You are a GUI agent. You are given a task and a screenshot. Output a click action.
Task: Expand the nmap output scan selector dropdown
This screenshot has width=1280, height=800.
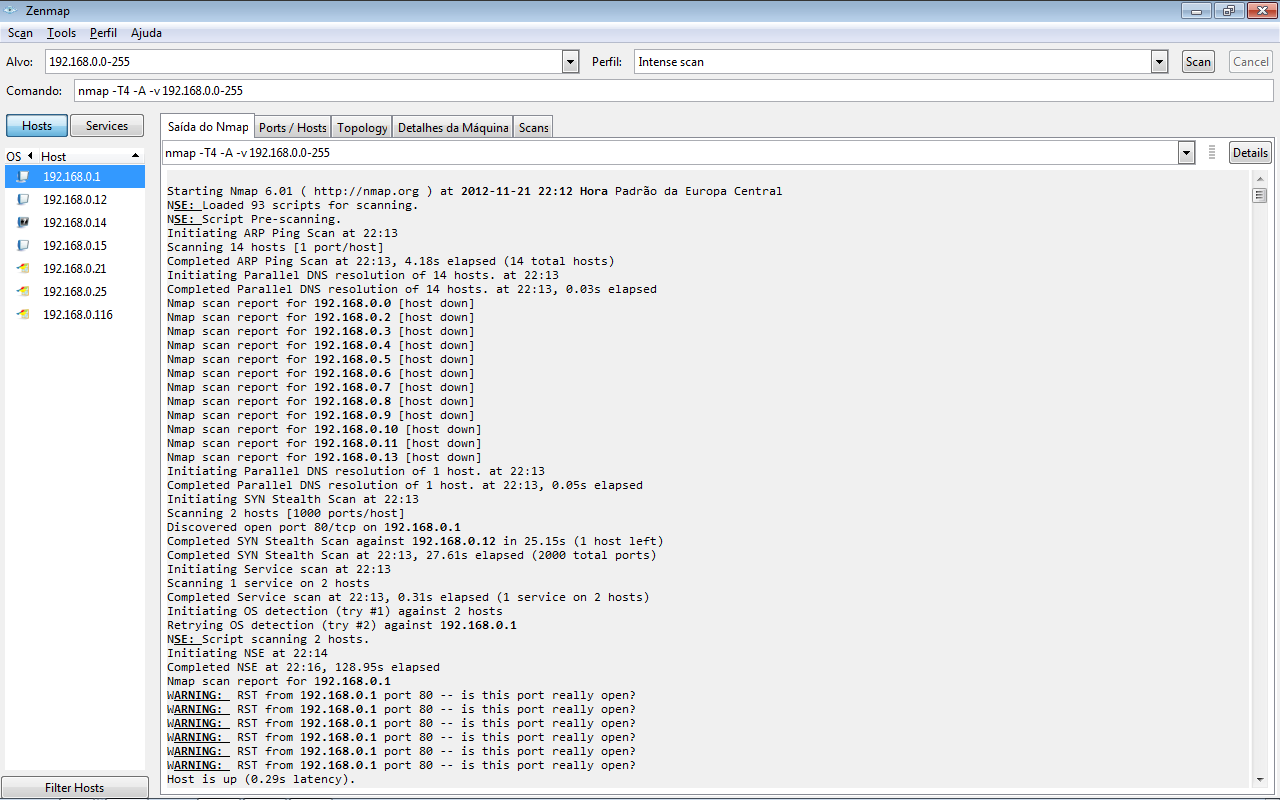tap(1186, 153)
